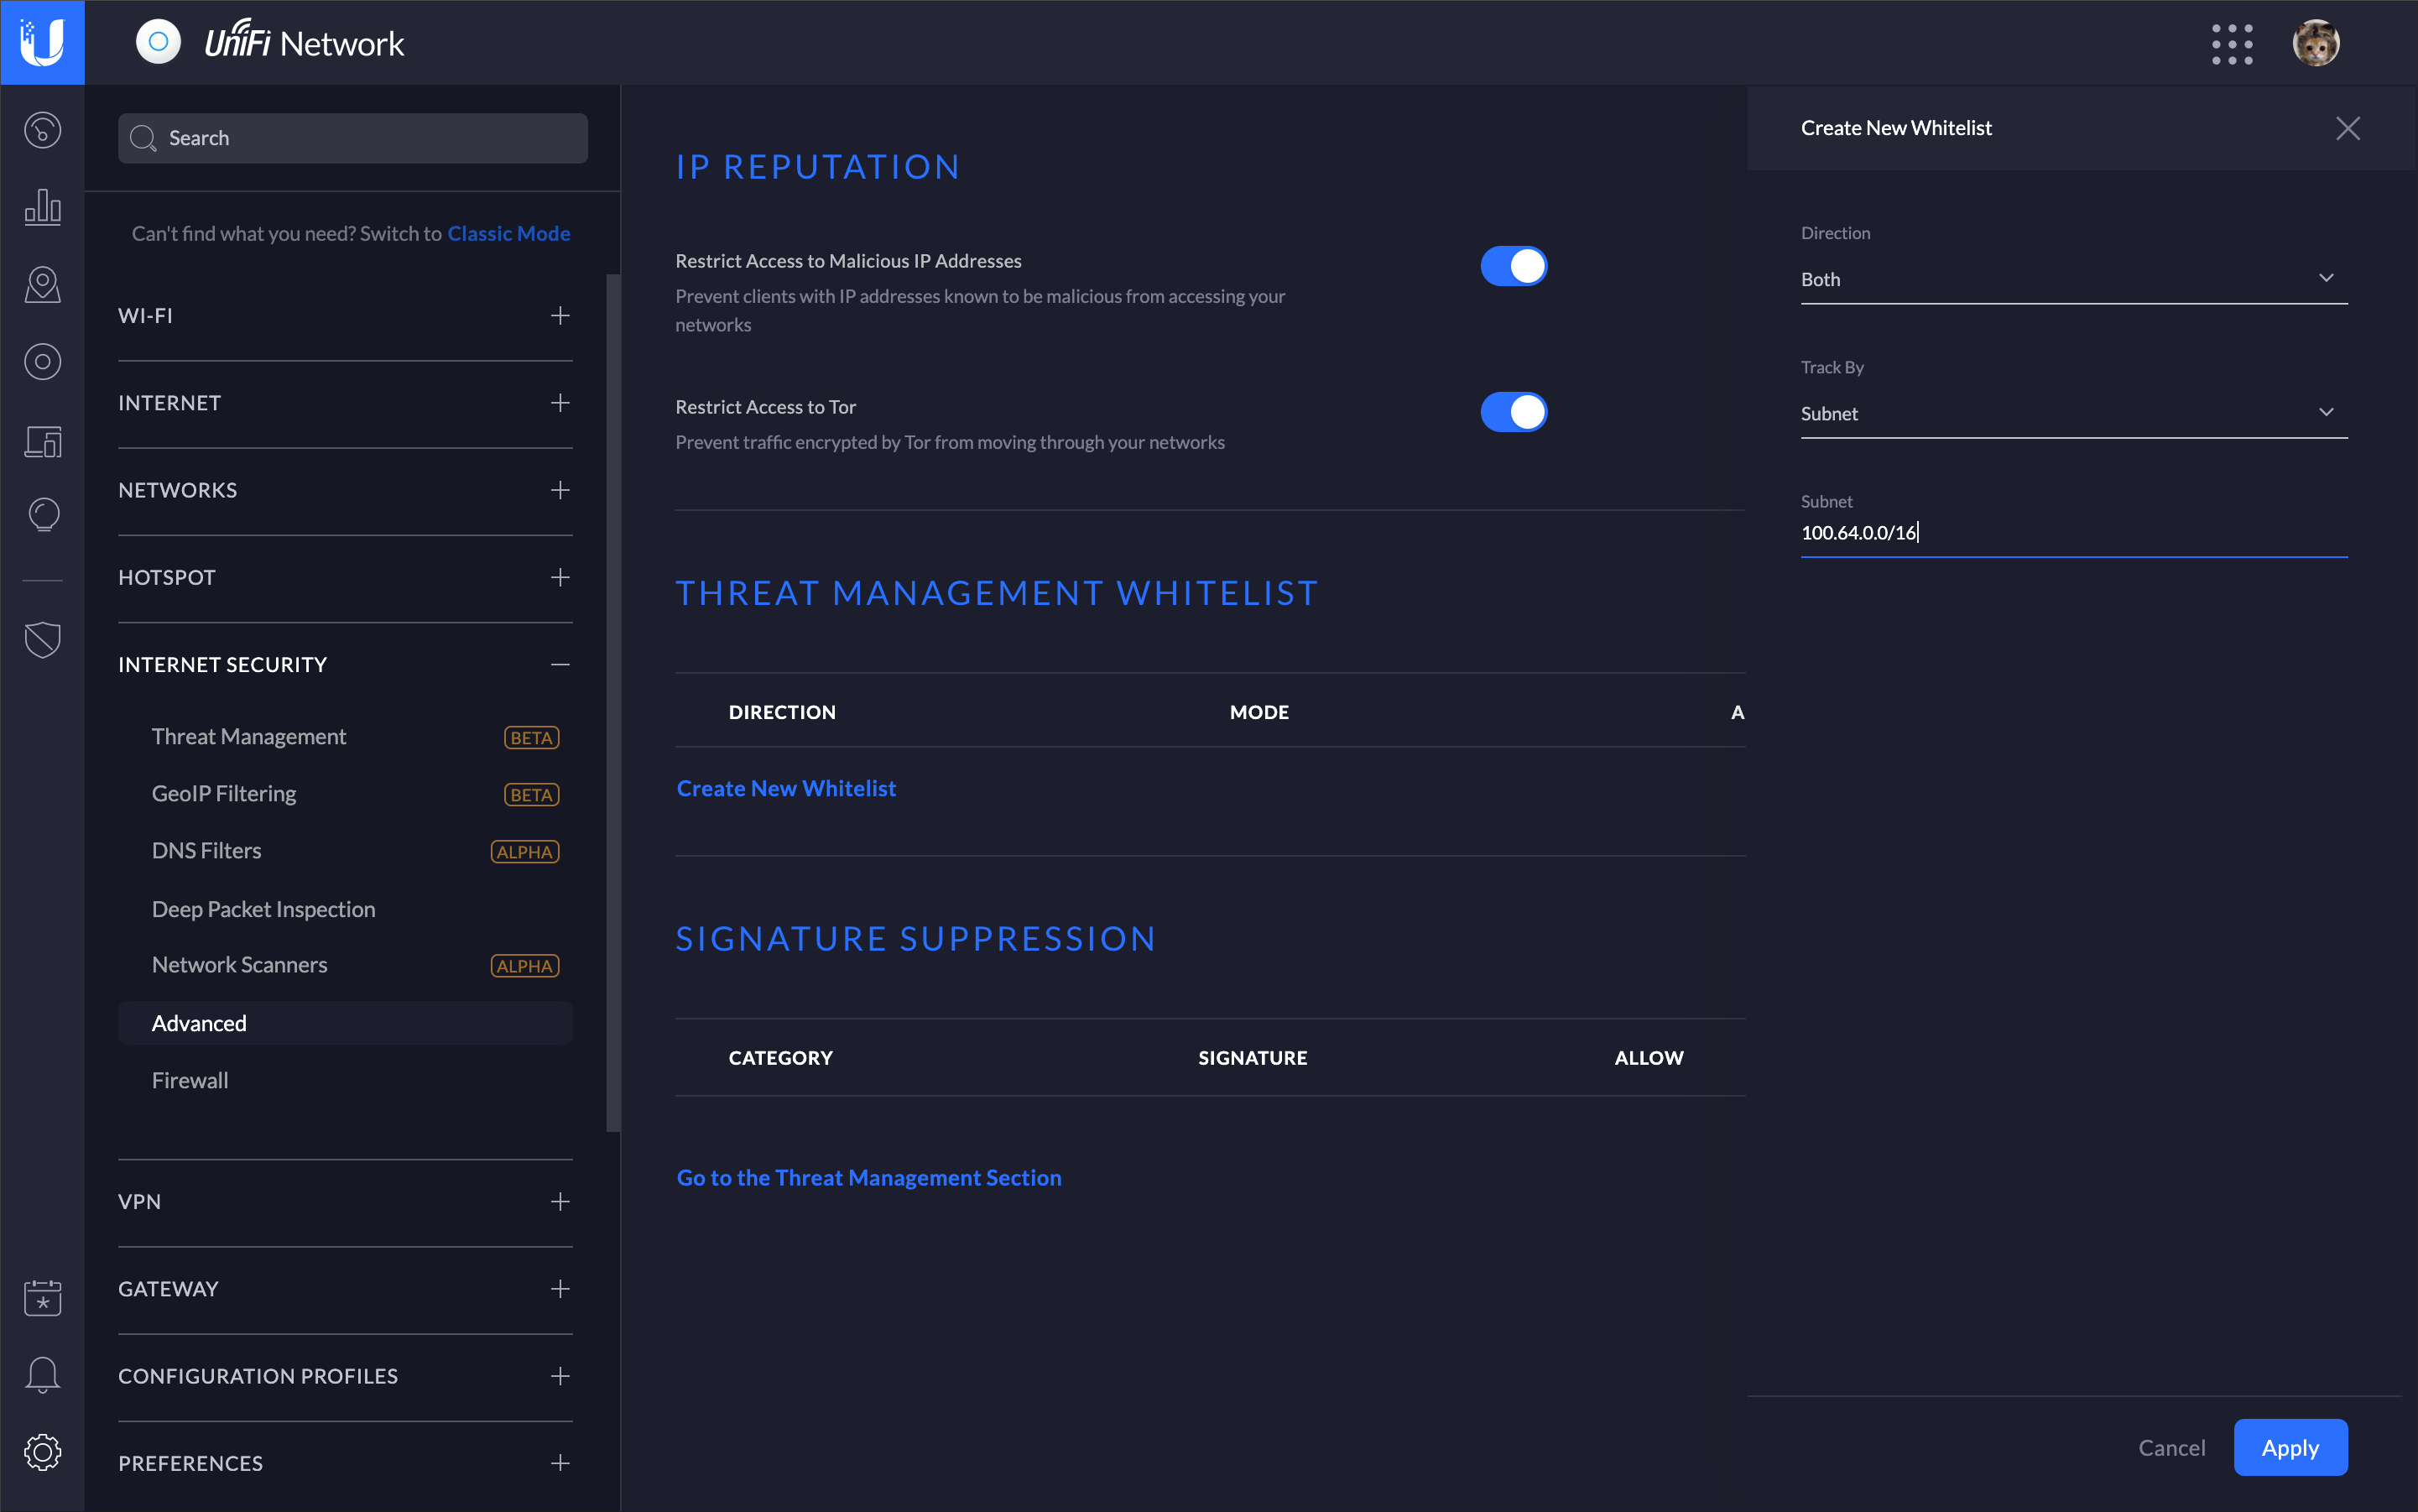Click the Classic Mode link

[509, 233]
